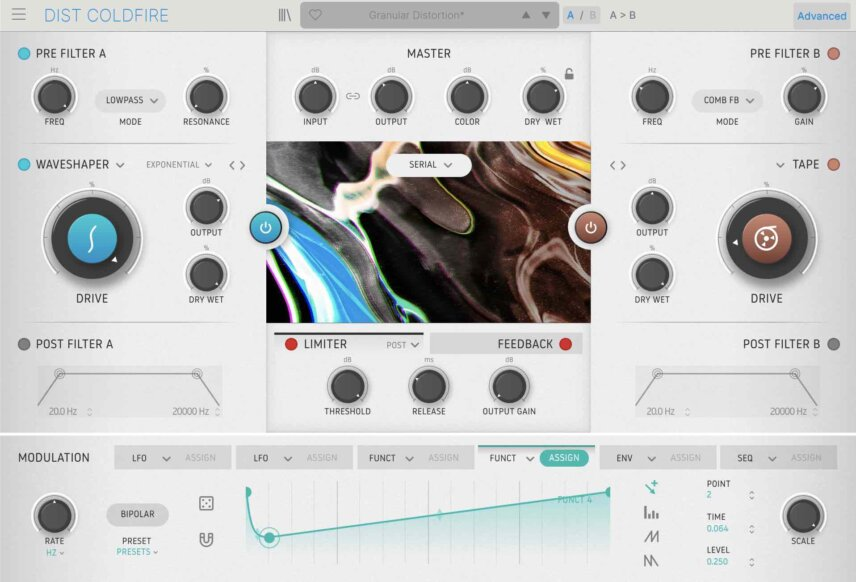Click the large Waveshaper DRIVE knob

[92, 239]
